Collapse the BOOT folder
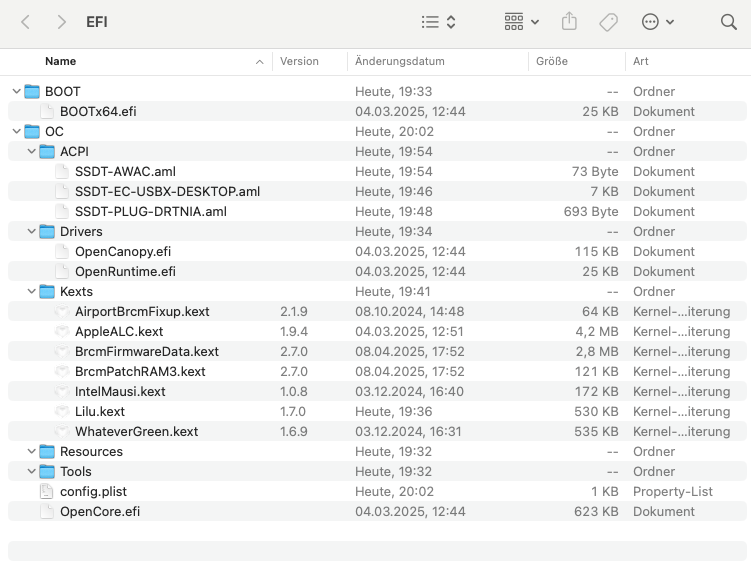 coord(16,91)
